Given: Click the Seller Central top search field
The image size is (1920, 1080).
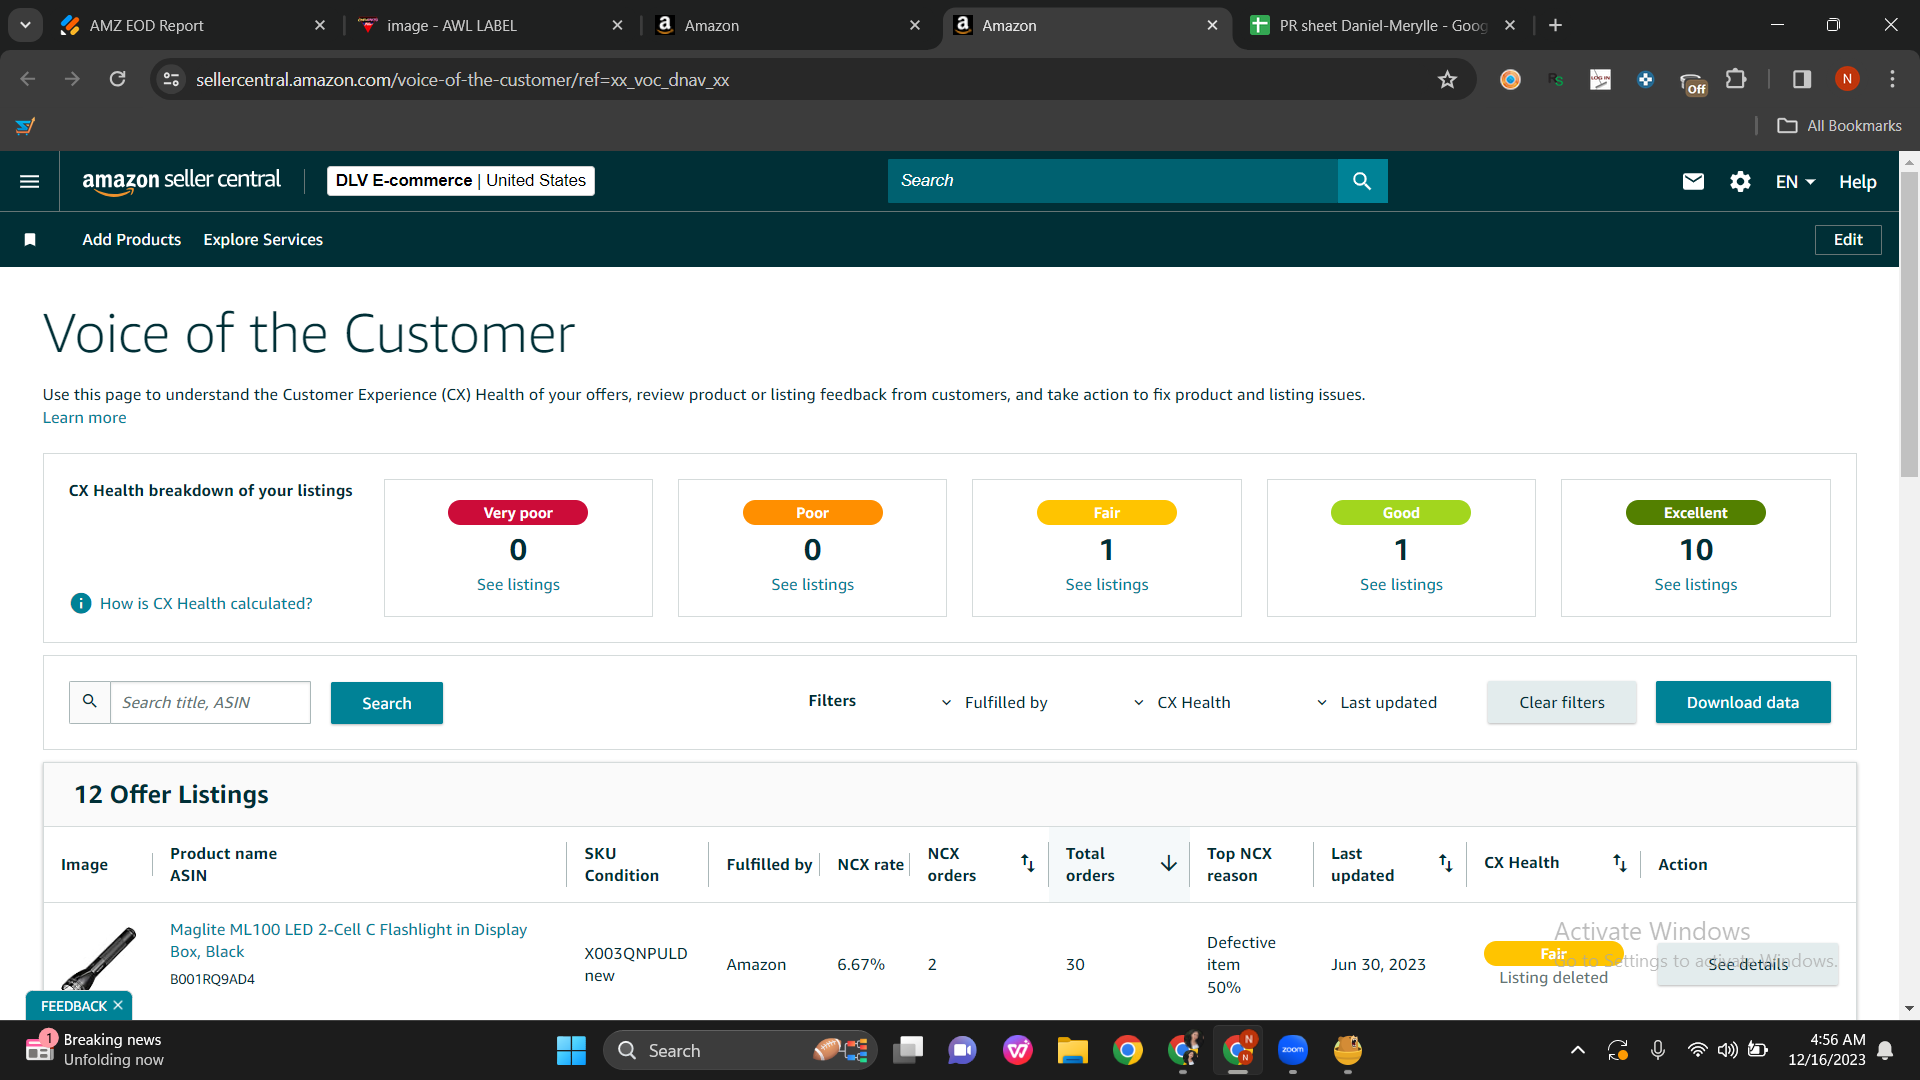Looking at the screenshot, I should [1112, 181].
